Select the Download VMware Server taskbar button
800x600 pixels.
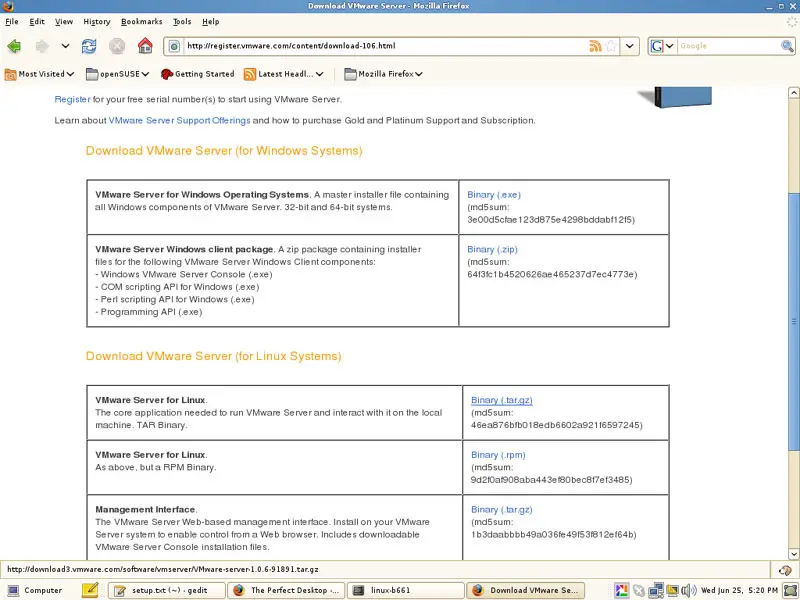tap(526, 590)
